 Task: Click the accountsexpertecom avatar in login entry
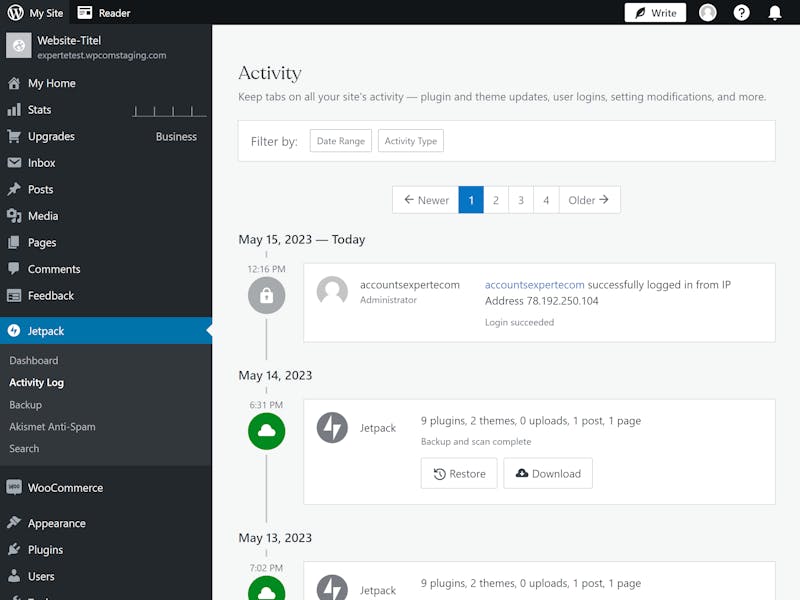332,292
